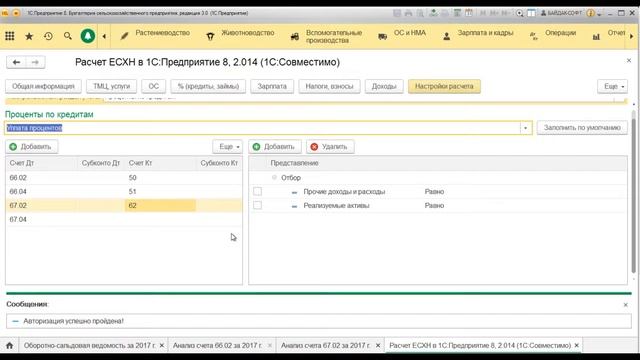Click the Субконто Кт column header
Viewport: 640px width, 360px height.
pos(219,163)
